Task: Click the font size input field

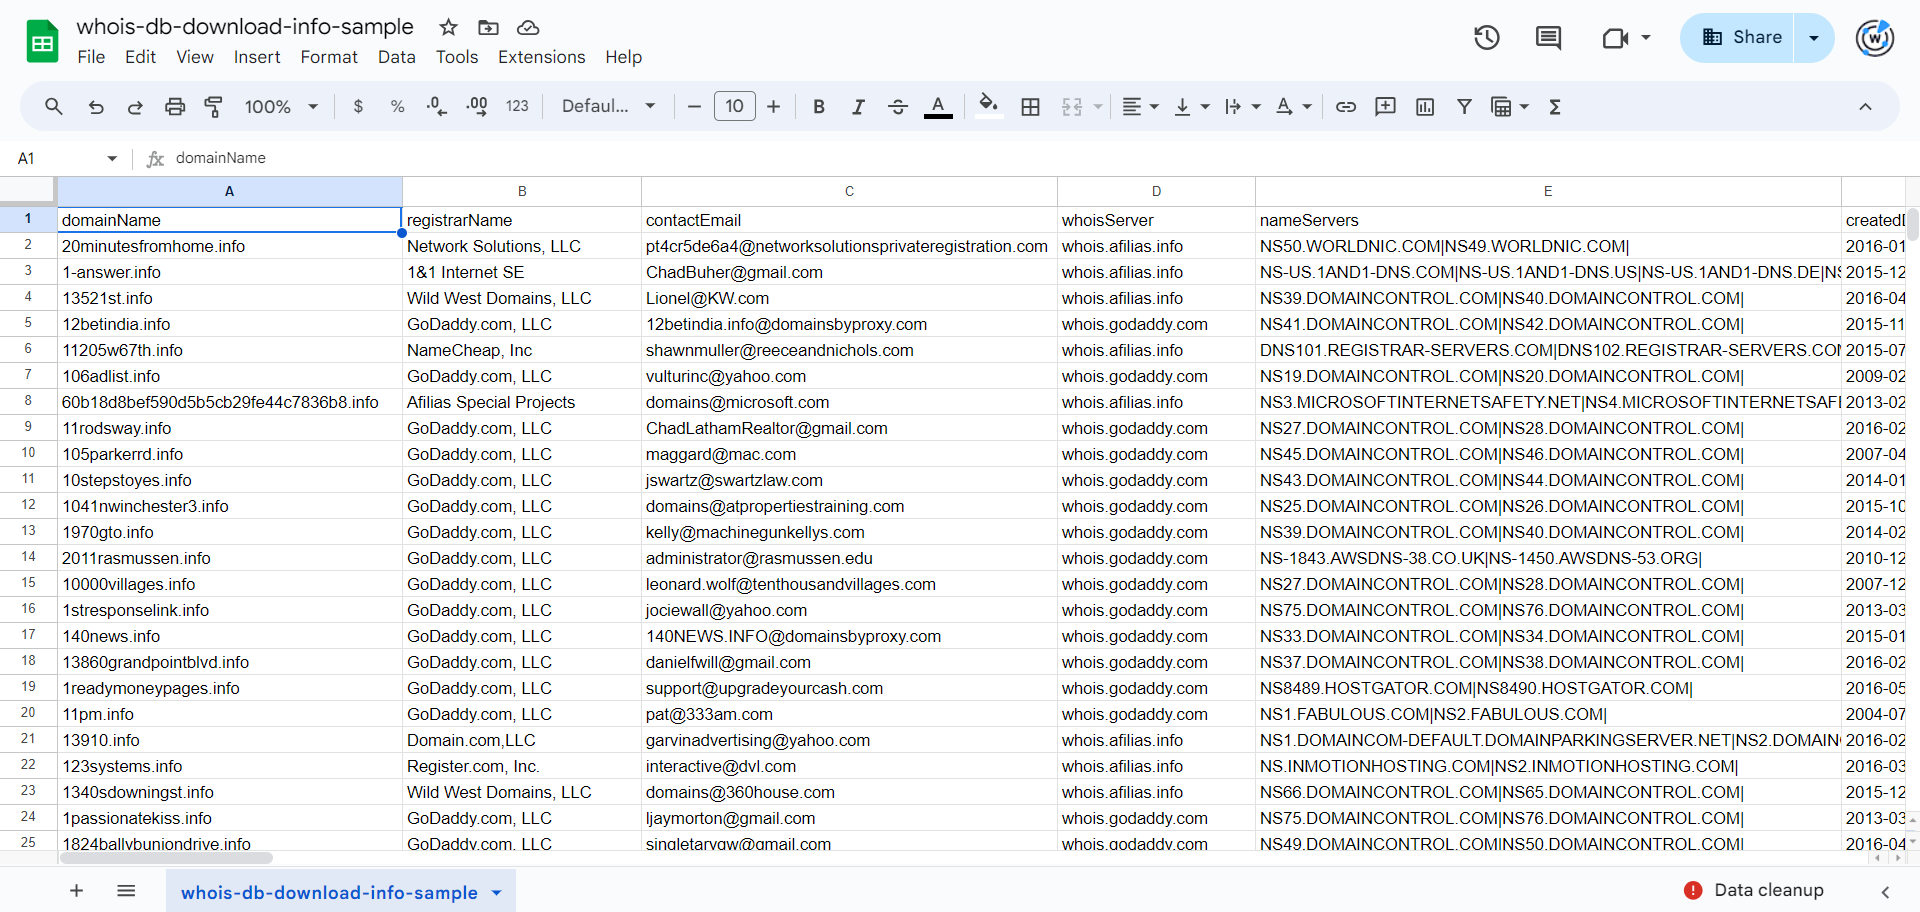Action: (734, 107)
